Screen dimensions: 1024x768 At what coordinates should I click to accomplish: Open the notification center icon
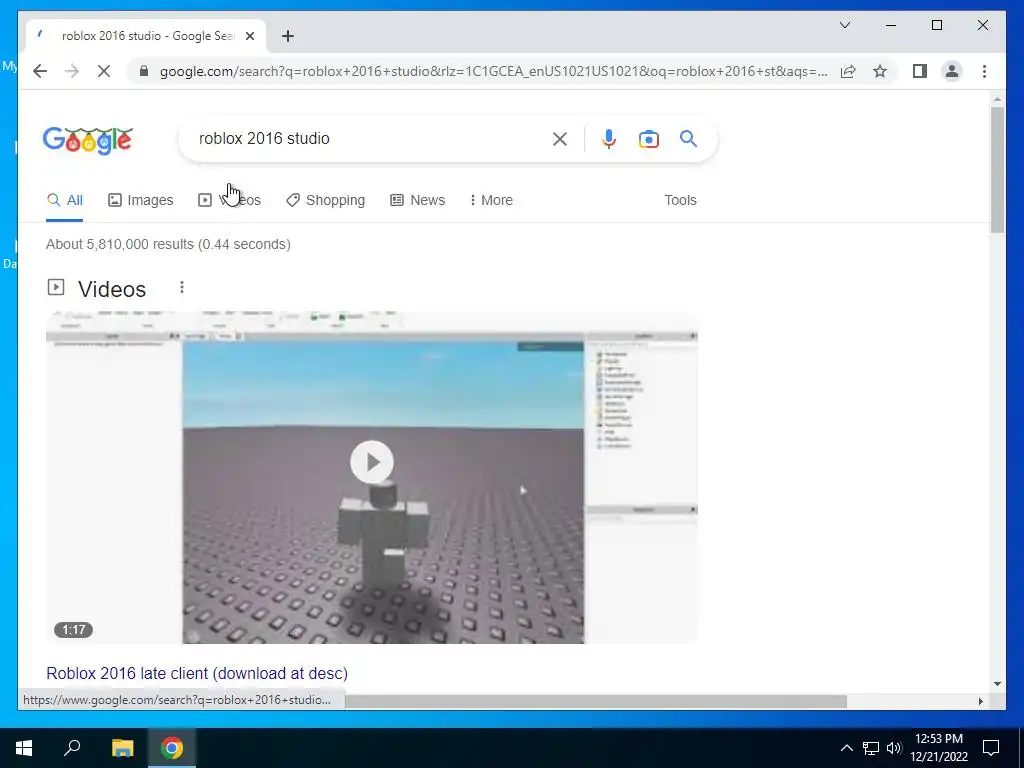(991, 748)
